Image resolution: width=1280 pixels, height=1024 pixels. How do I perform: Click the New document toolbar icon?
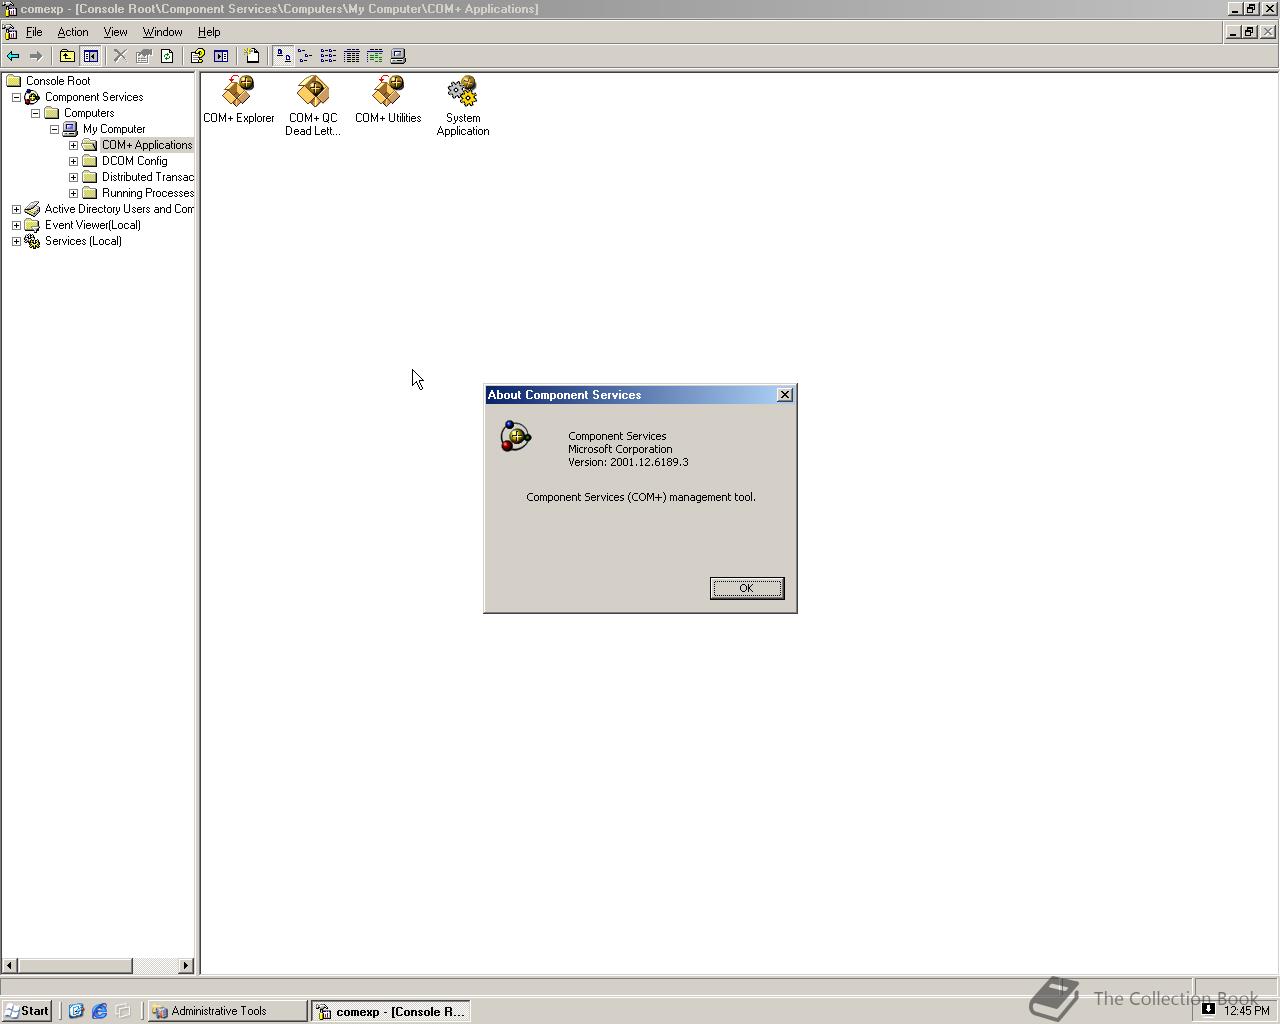[x=252, y=56]
